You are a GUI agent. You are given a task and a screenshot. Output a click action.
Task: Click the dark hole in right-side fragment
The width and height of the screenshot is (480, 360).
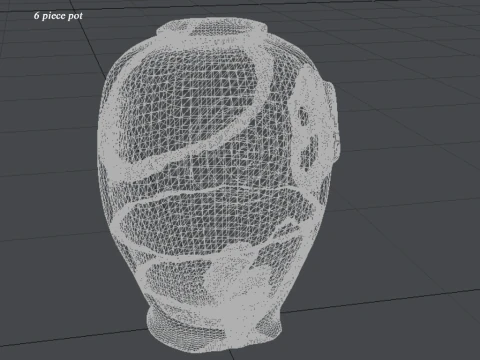point(303,116)
